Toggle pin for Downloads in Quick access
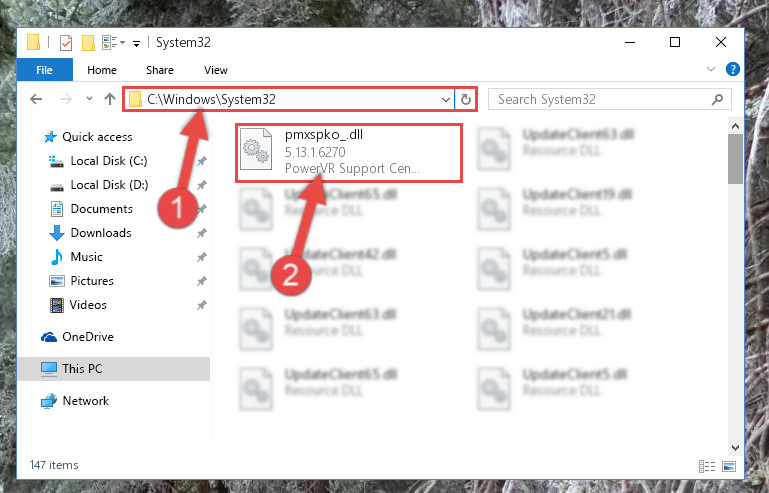 202,233
